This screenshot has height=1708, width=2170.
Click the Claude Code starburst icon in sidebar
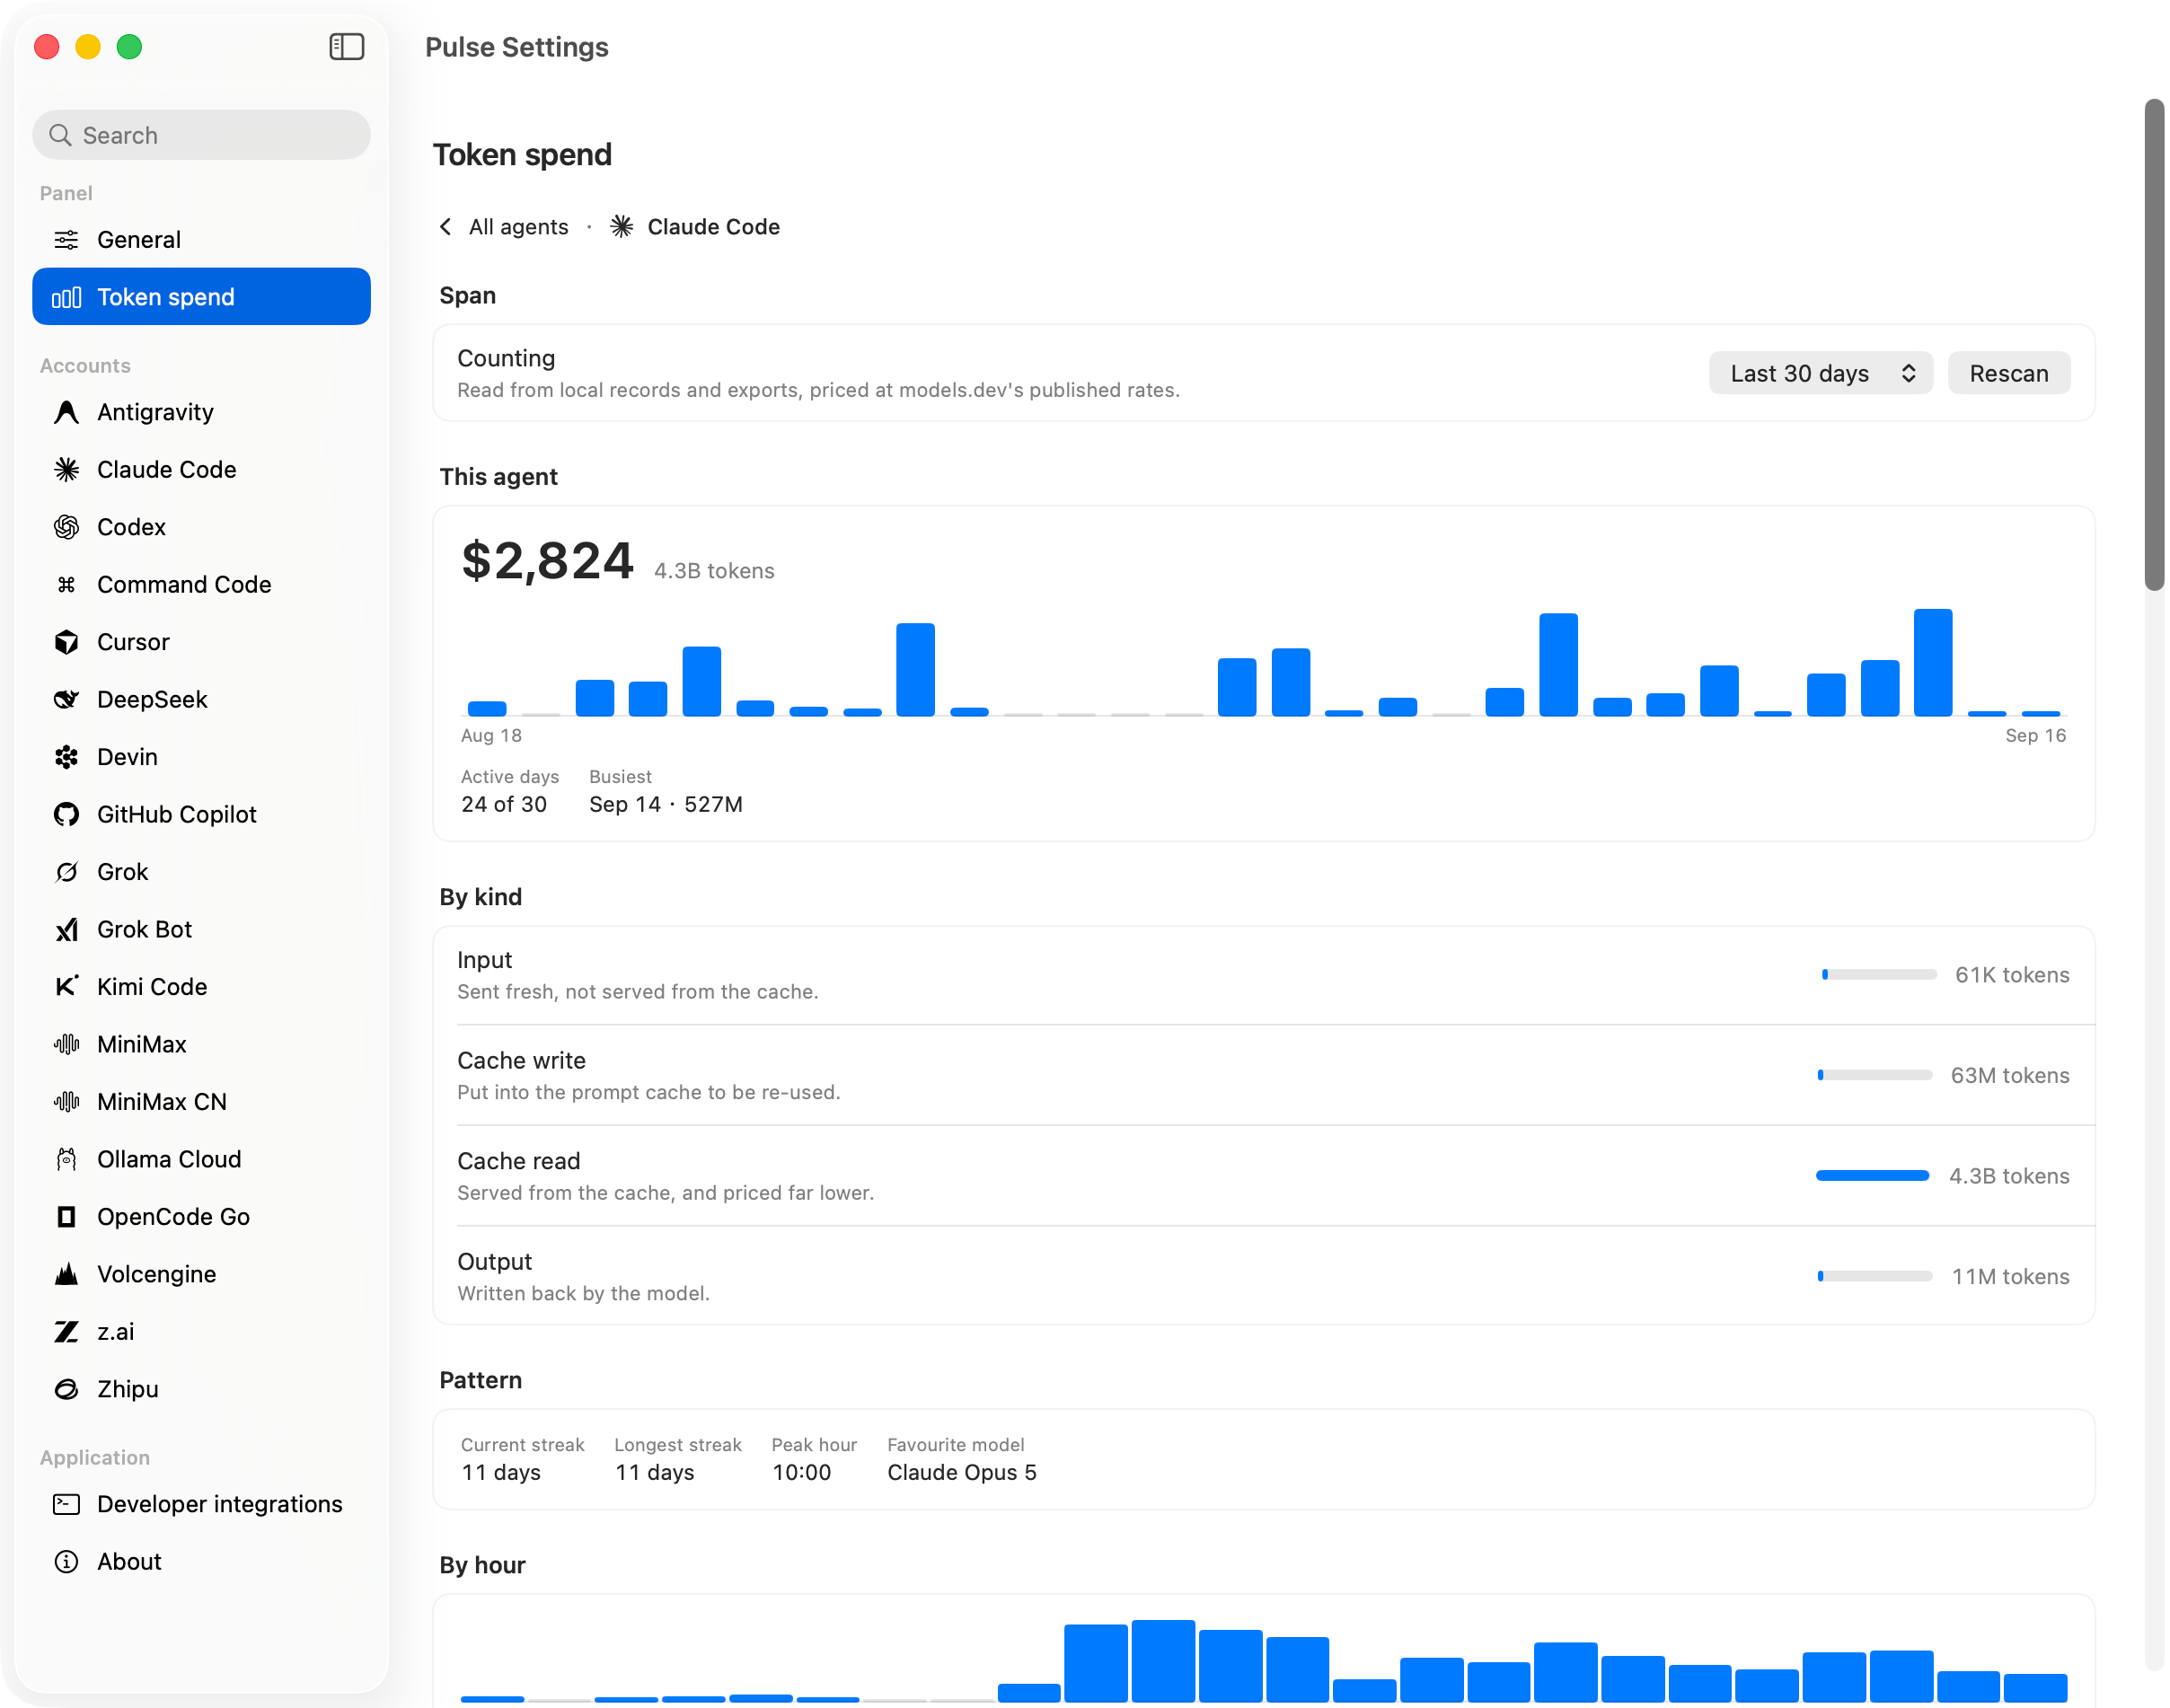click(66, 469)
